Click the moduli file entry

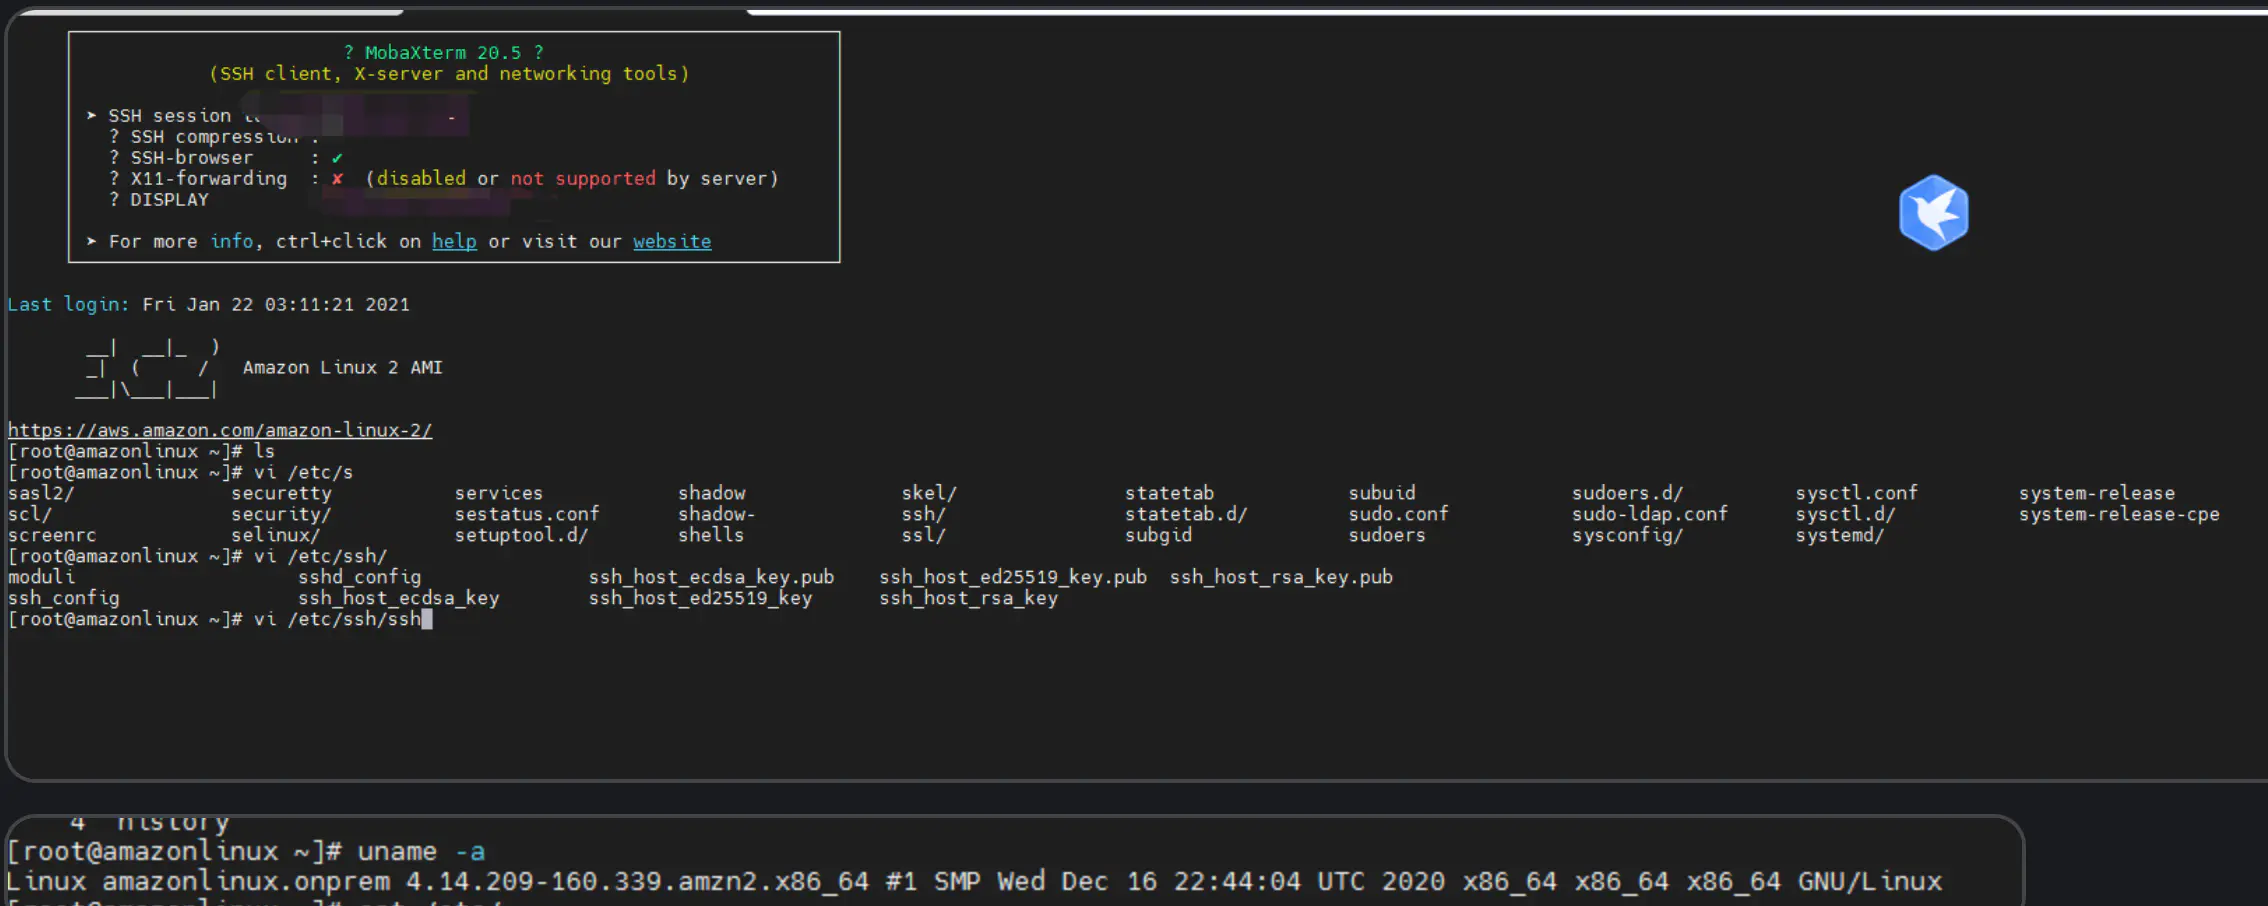point(41,577)
